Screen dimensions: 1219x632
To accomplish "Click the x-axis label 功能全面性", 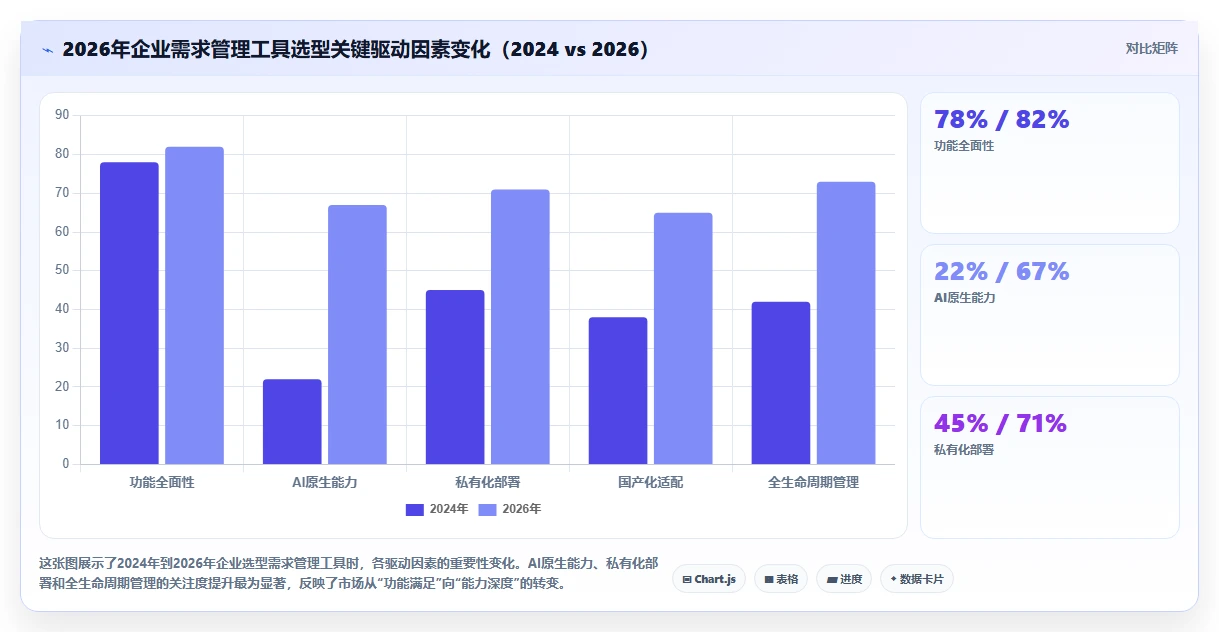I will coord(162,482).
